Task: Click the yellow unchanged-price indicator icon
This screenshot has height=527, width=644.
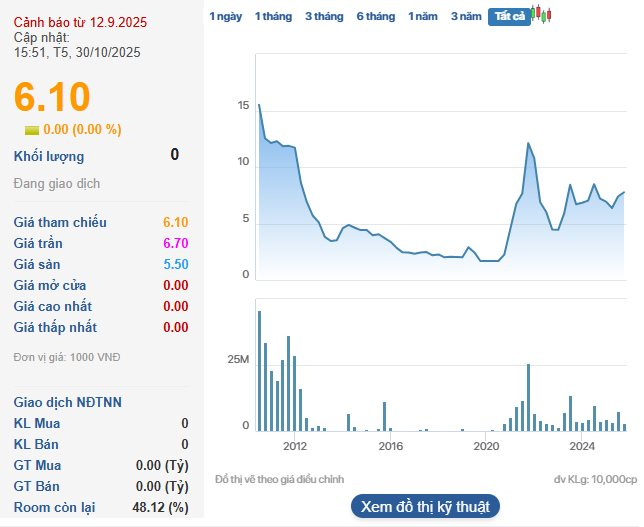Action: 32,129
